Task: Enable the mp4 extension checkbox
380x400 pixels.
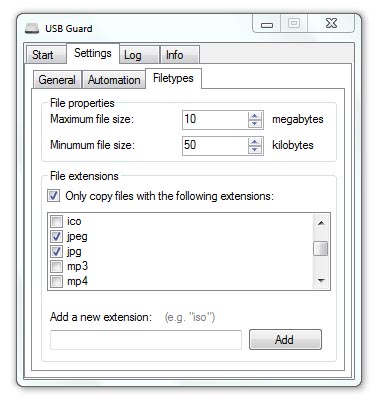Action: (x=56, y=281)
